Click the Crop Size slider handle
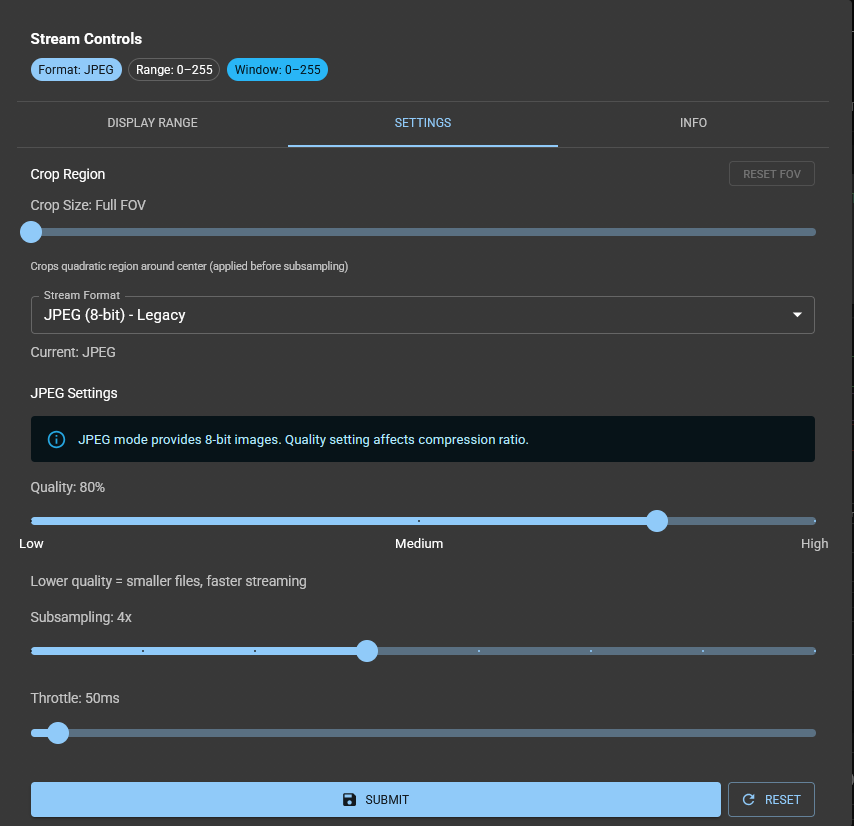The image size is (854, 826). tap(31, 232)
